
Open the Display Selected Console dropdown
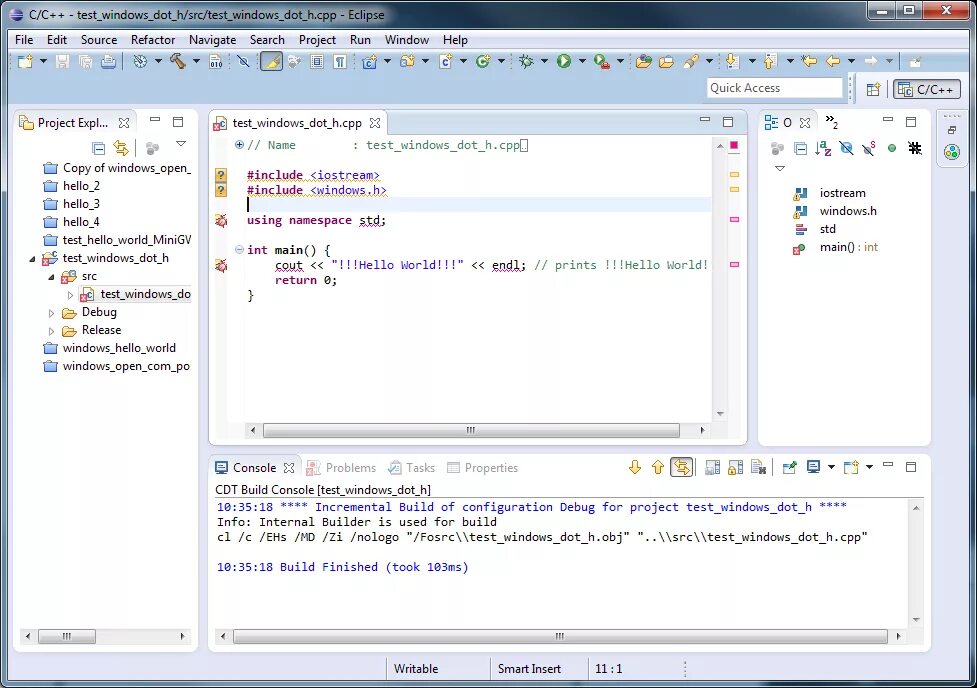click(831, 467)
